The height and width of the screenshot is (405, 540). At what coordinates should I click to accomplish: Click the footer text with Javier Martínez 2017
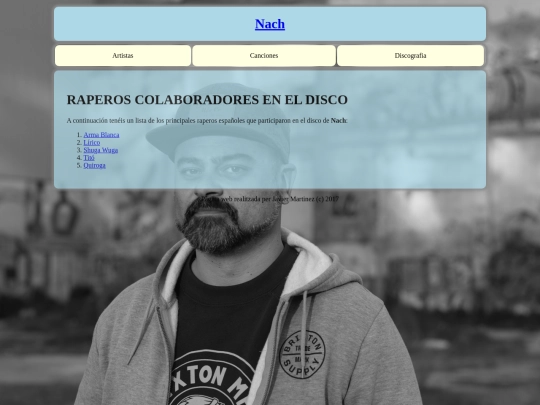[270, 199]
